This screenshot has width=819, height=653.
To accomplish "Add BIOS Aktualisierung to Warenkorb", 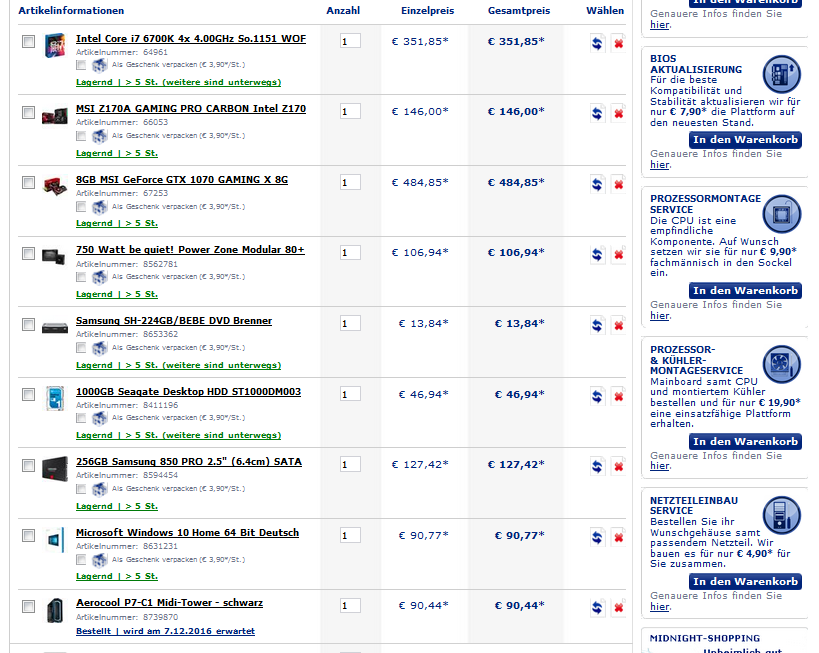I will 745,139.
